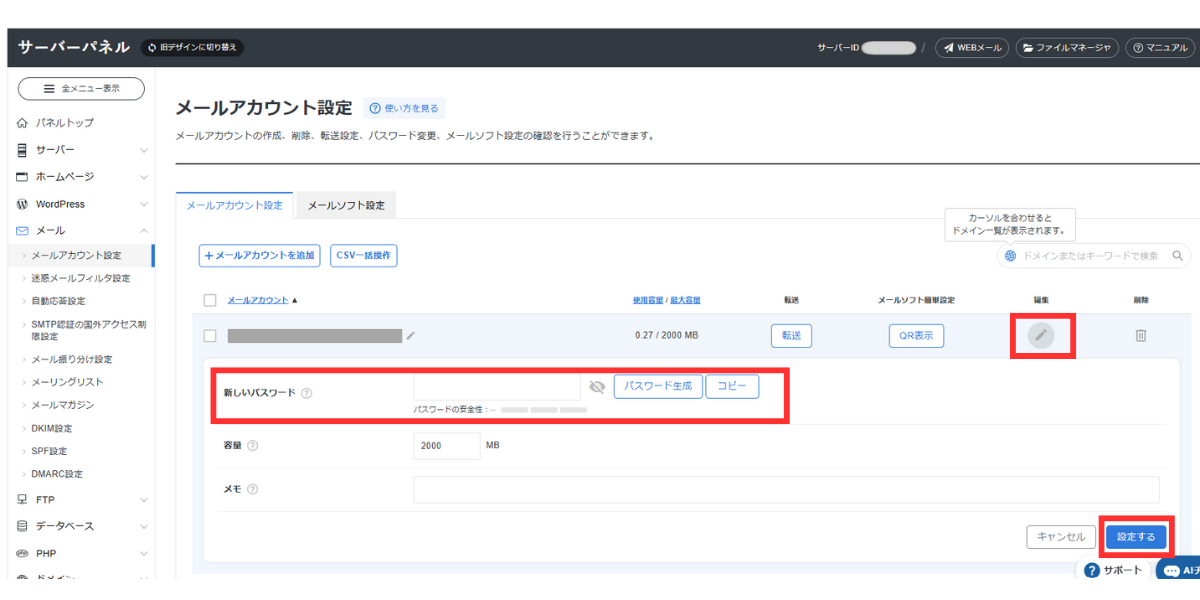Click the パスワード生成 button
Screen dimensions: 1200x600
coord(657,386)
